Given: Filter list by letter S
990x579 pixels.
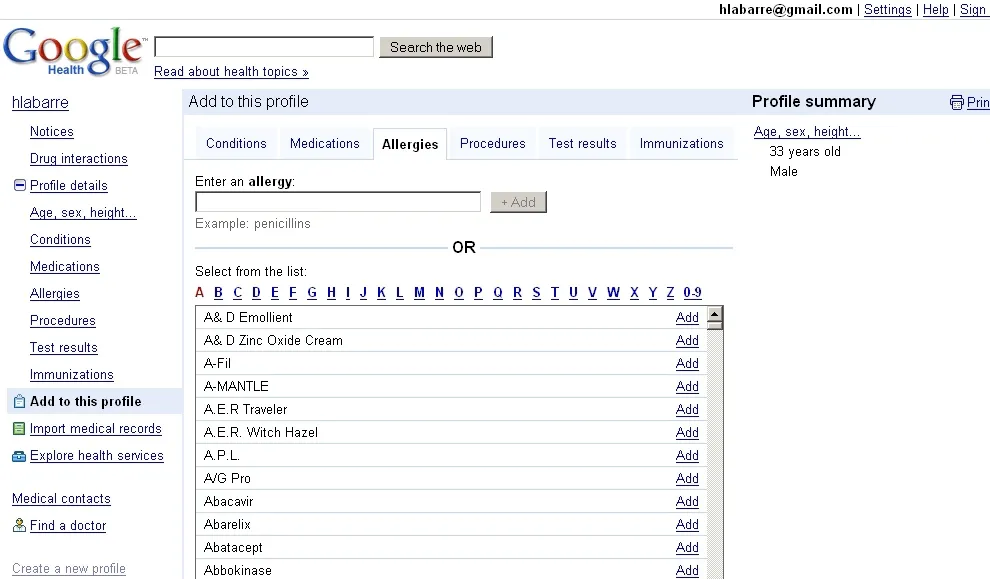Looking at the screenshot, I should coord(536,292).
